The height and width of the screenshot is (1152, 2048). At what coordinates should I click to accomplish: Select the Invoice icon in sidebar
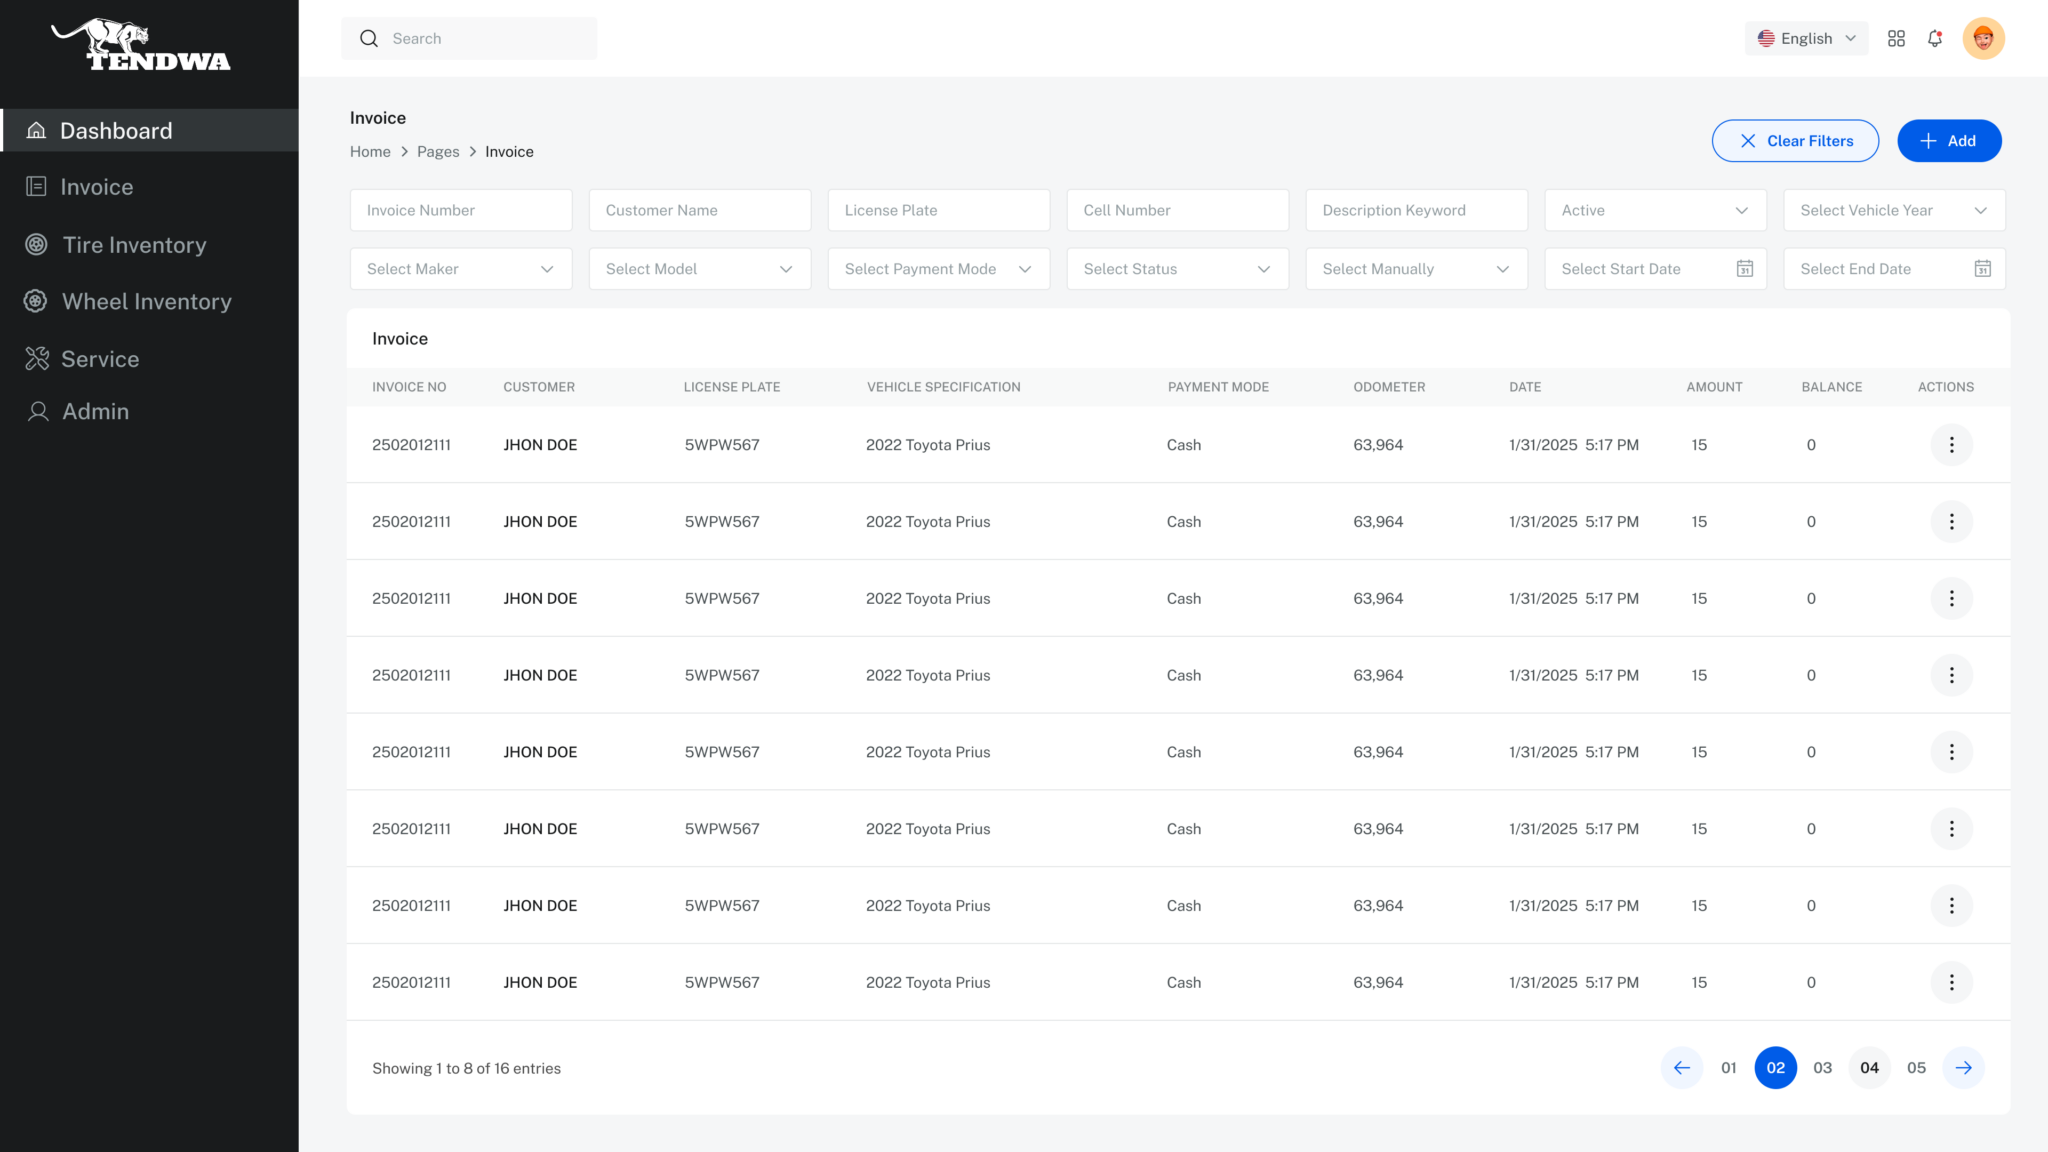[x=36, y=186]
